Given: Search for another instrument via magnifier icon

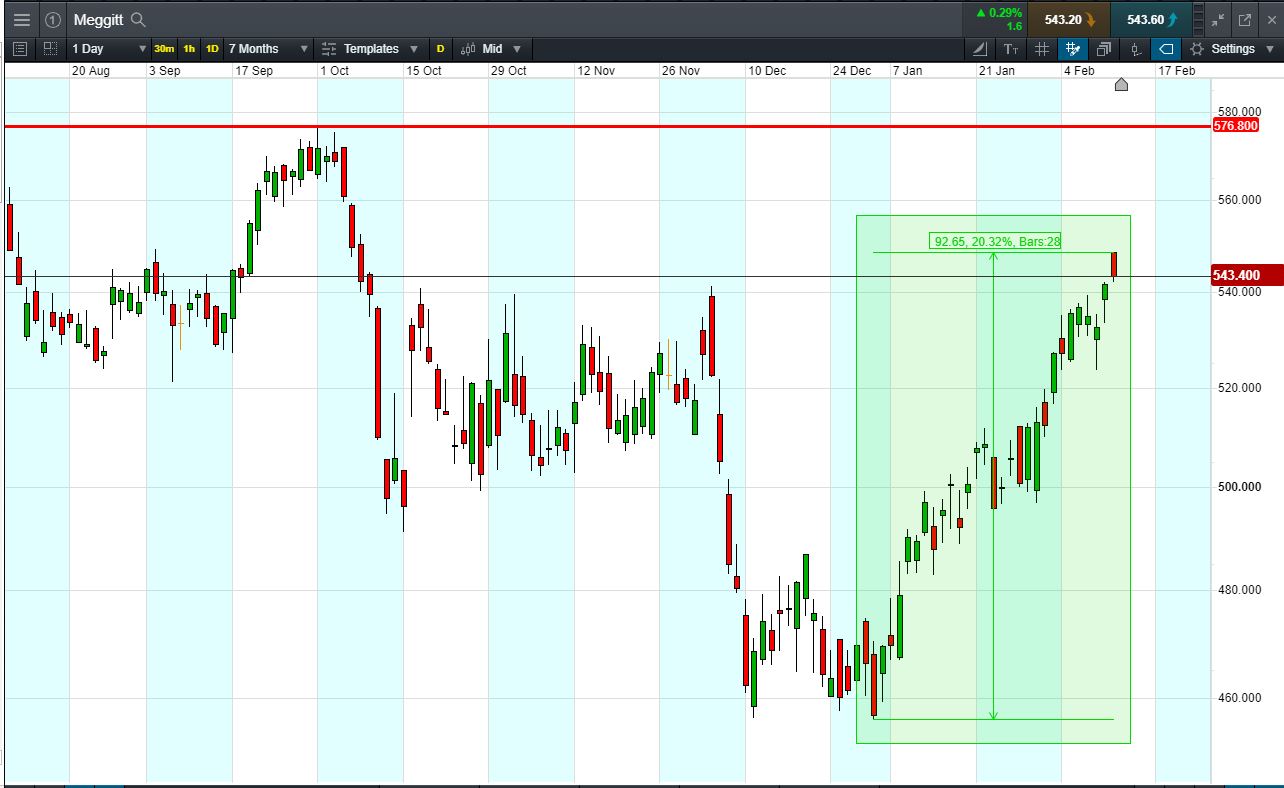Looking at the screenshot, I should [x=138, y=19].
